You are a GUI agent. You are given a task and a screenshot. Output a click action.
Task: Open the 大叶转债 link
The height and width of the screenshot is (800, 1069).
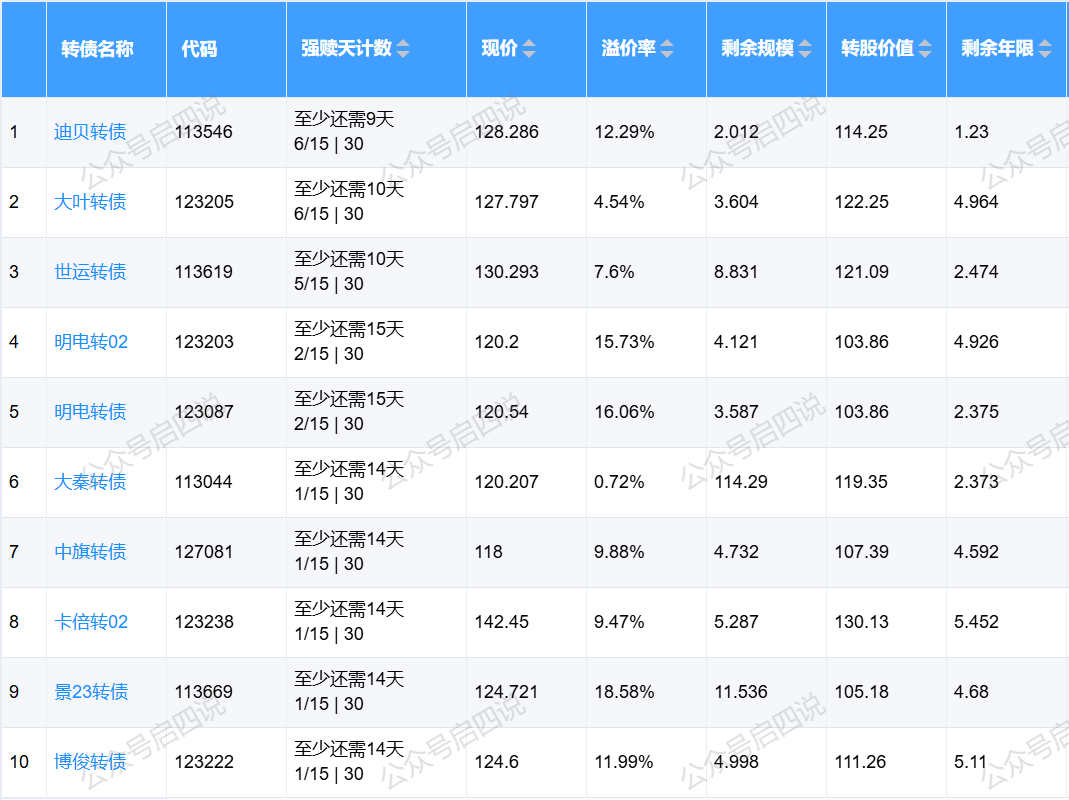[90, 202]
